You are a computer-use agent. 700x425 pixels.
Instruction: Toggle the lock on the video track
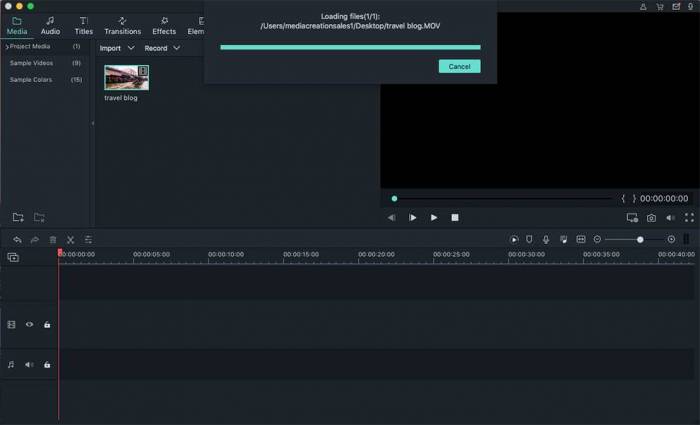[47, 324]
